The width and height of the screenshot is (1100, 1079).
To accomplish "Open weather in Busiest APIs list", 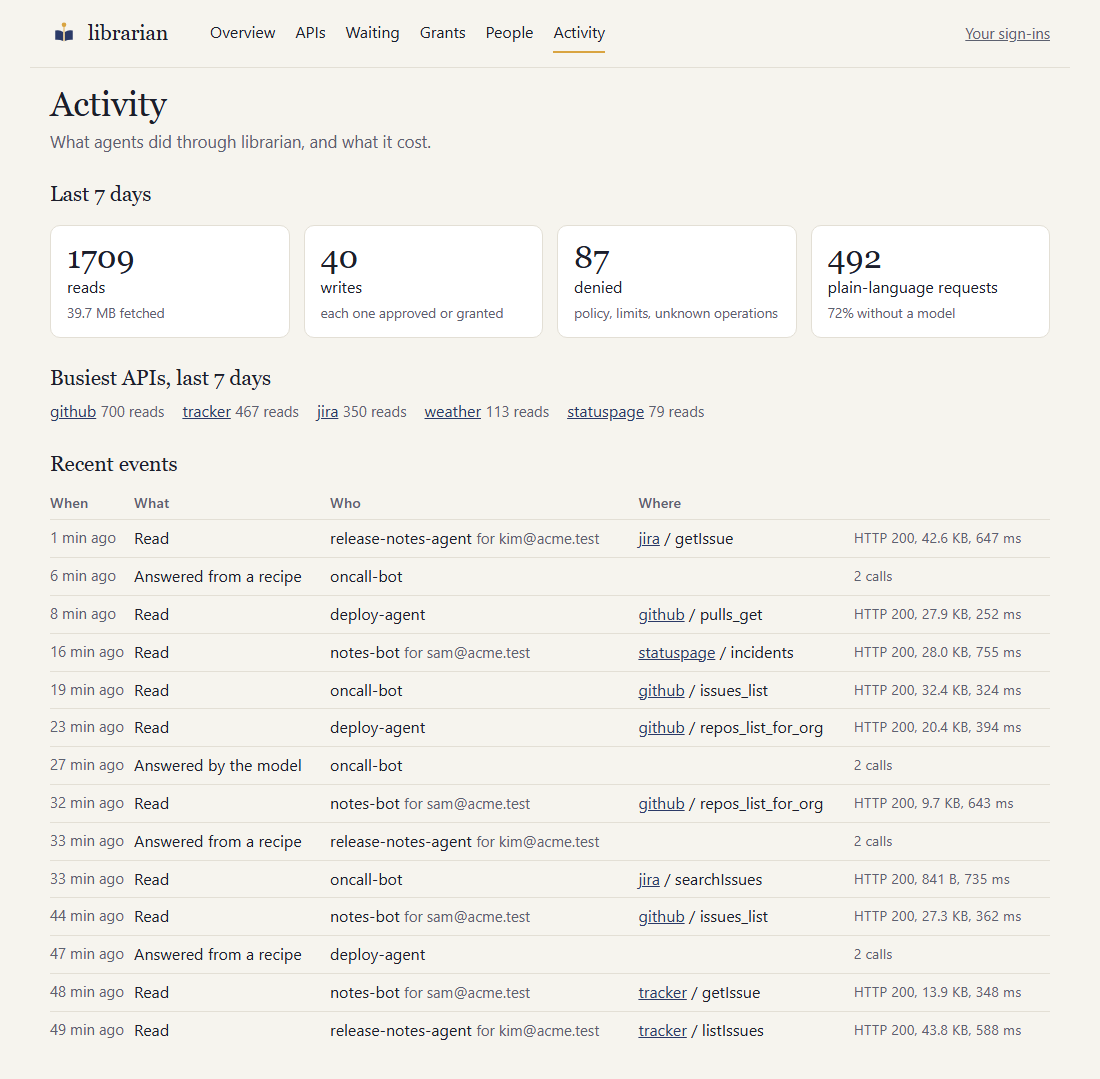I will pos(452,412).
